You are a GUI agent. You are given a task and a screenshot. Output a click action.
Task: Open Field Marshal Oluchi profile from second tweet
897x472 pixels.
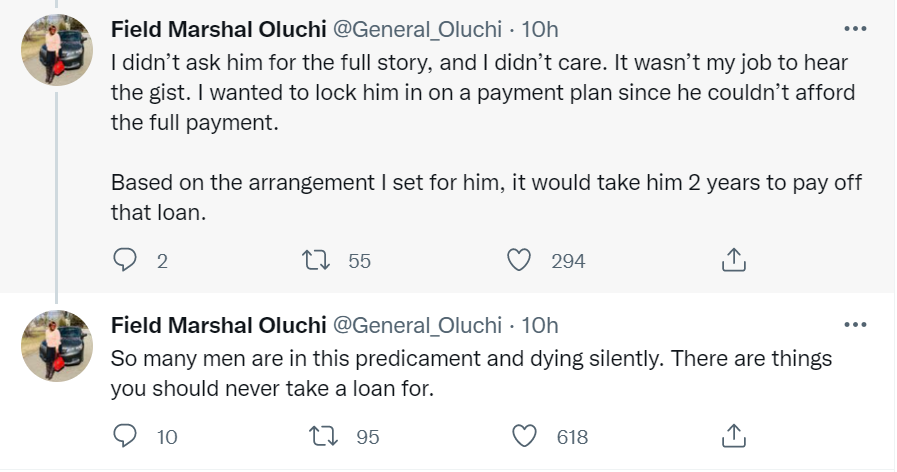(x=218, y=325)
